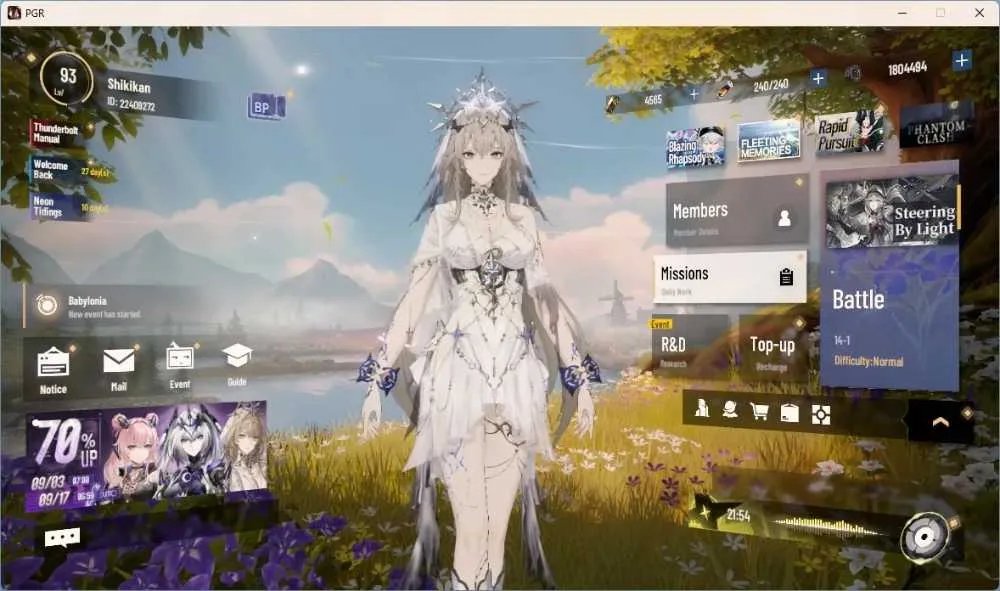Start Battle stage 14-1
The image size is (1000, 591).
tap(890, 317)
